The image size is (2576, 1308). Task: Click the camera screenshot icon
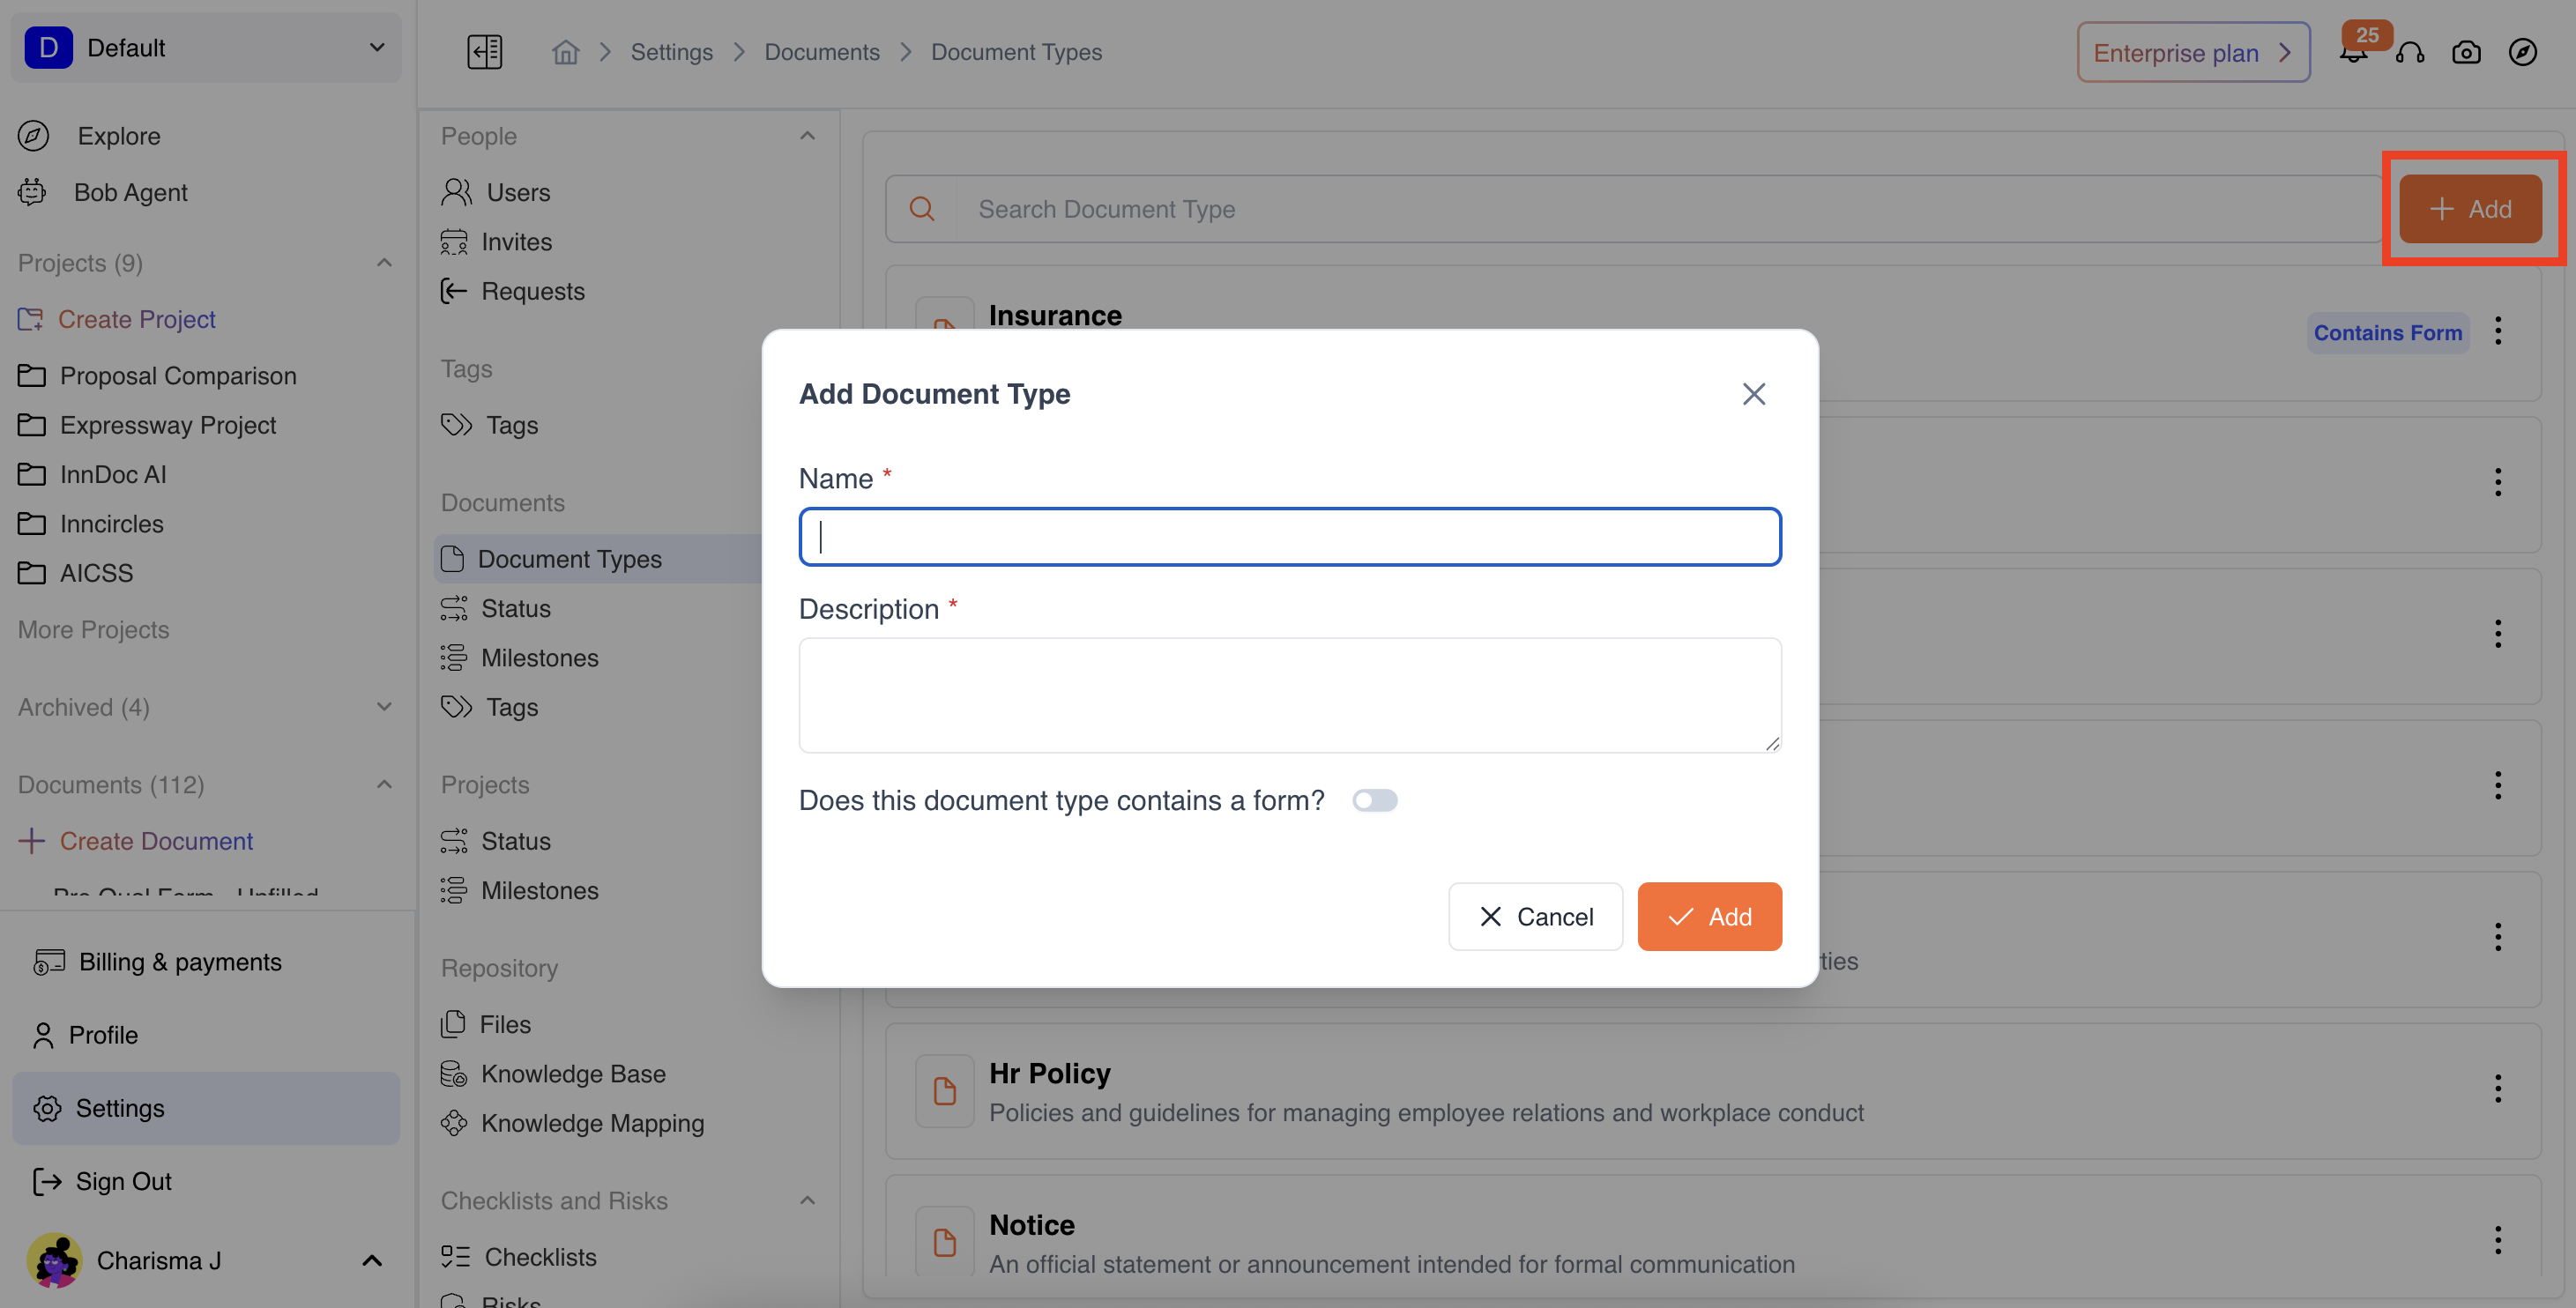[x=2466, y=52]
